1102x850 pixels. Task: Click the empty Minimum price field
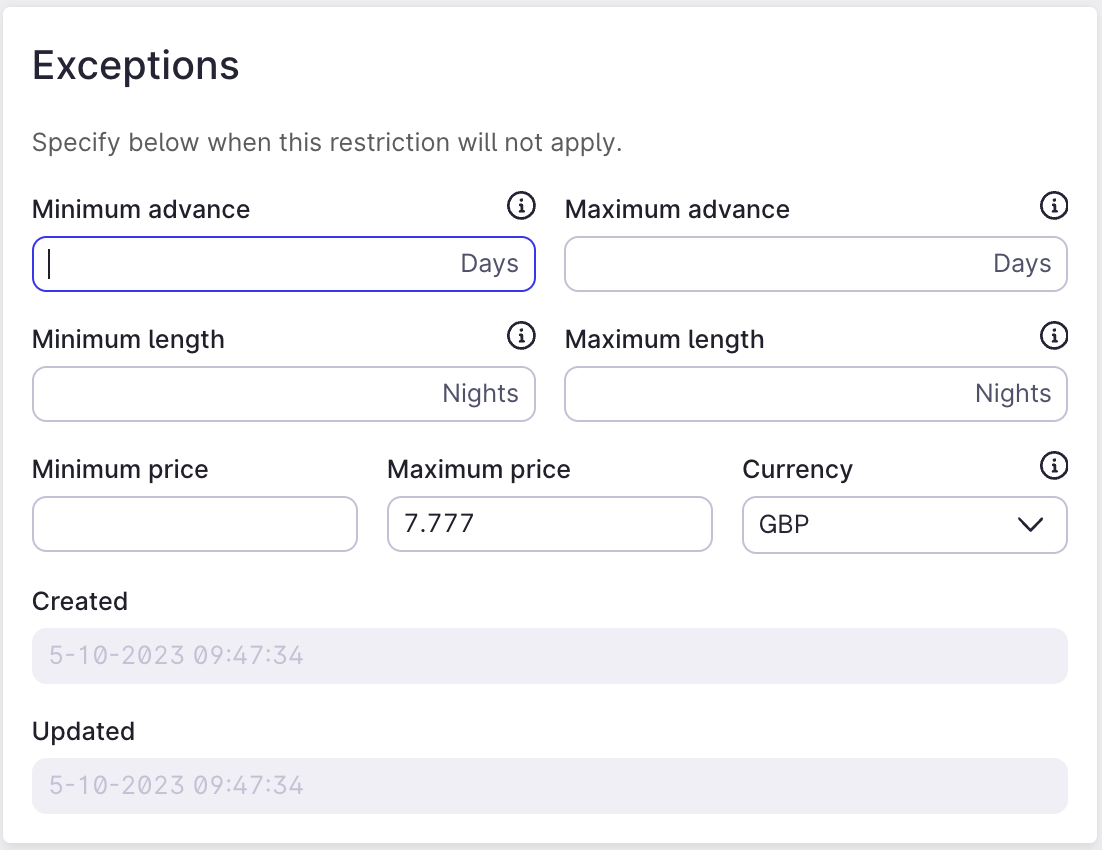click(195, 524)
